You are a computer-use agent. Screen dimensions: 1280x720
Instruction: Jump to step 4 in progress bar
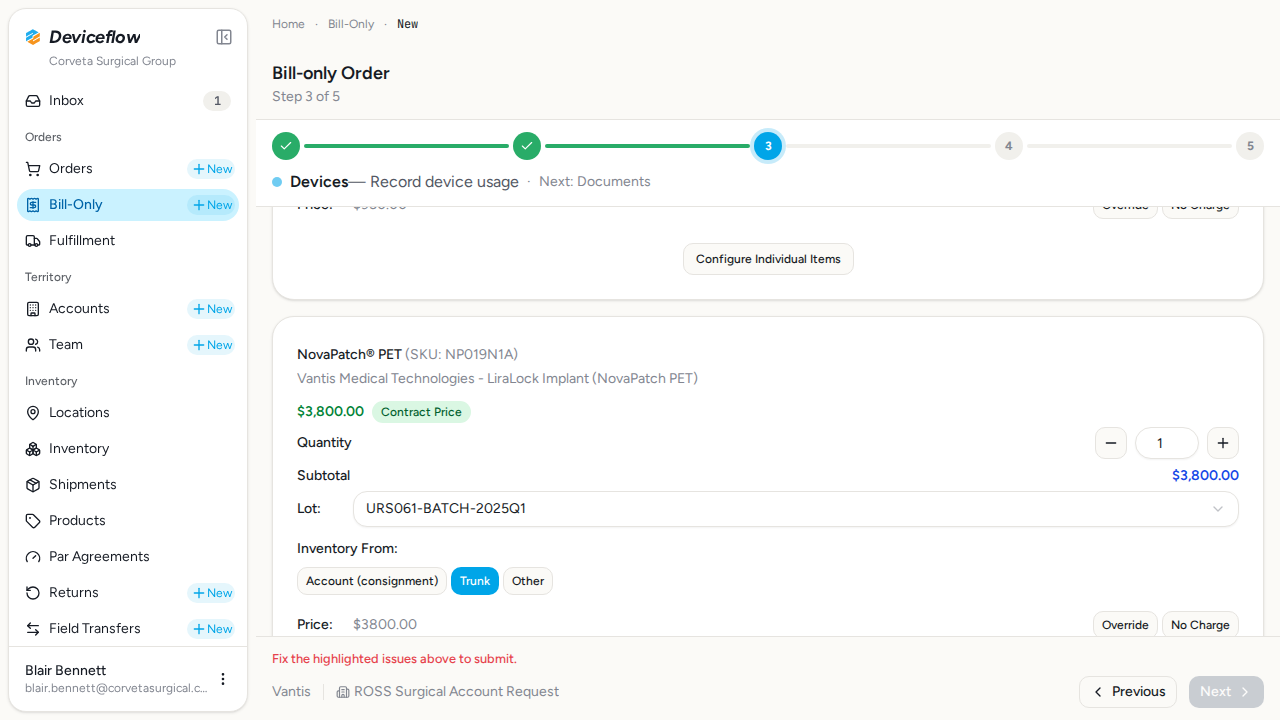pyautogui.click(x=1008, y=146)
